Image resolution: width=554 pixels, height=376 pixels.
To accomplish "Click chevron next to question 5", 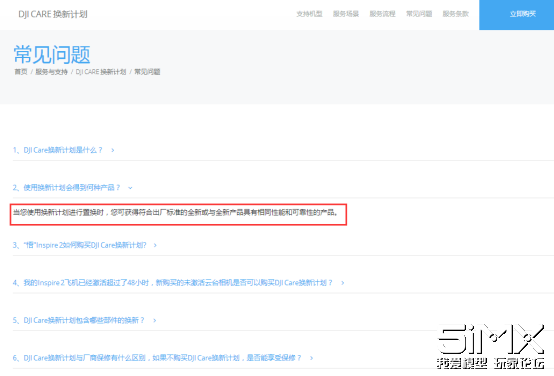I will pyautogui.click(x=154, y=321).
